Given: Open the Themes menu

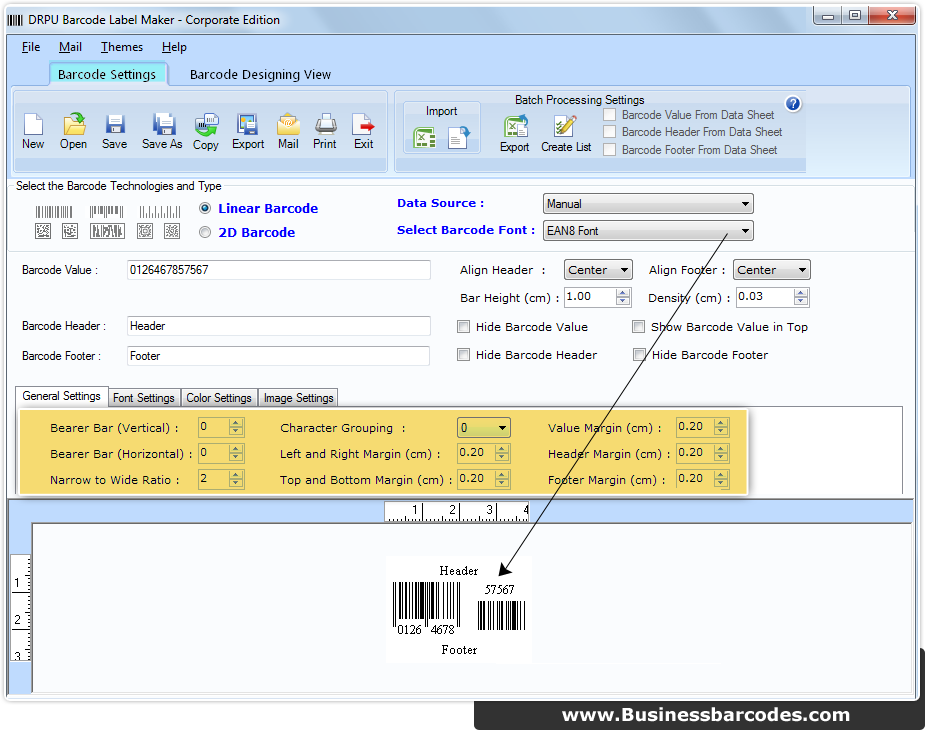Looking at the screenshot, I should [x=122, y=47].
